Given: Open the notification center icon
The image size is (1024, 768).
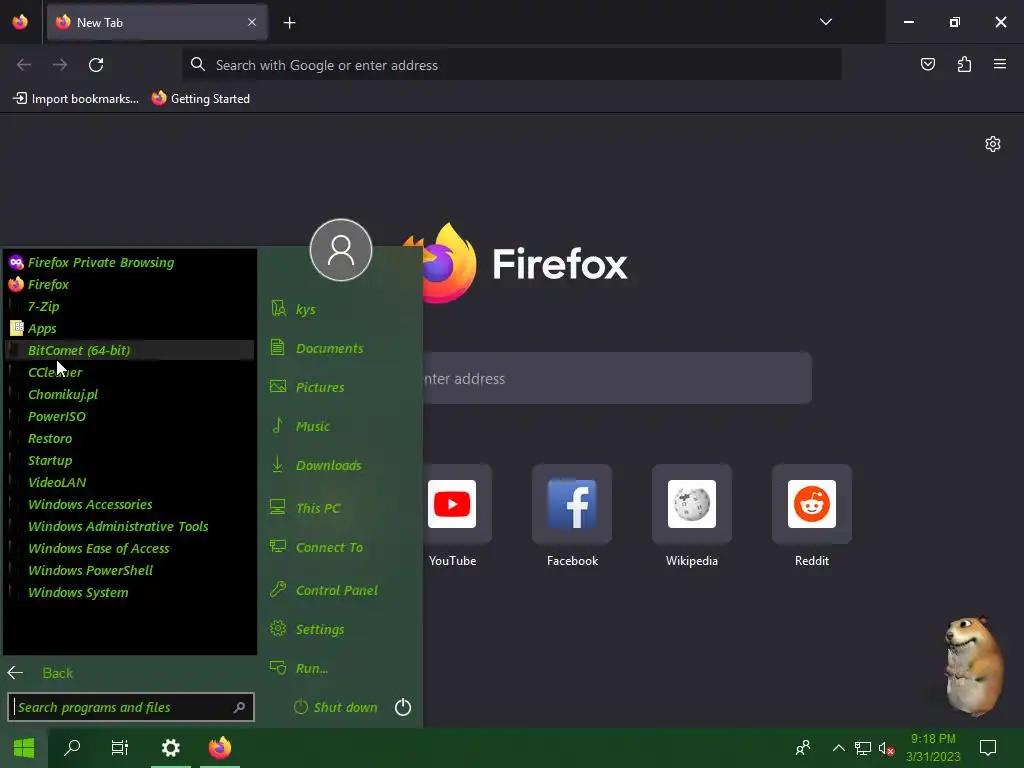Looking at the screenshot, I should pos(988,748).
